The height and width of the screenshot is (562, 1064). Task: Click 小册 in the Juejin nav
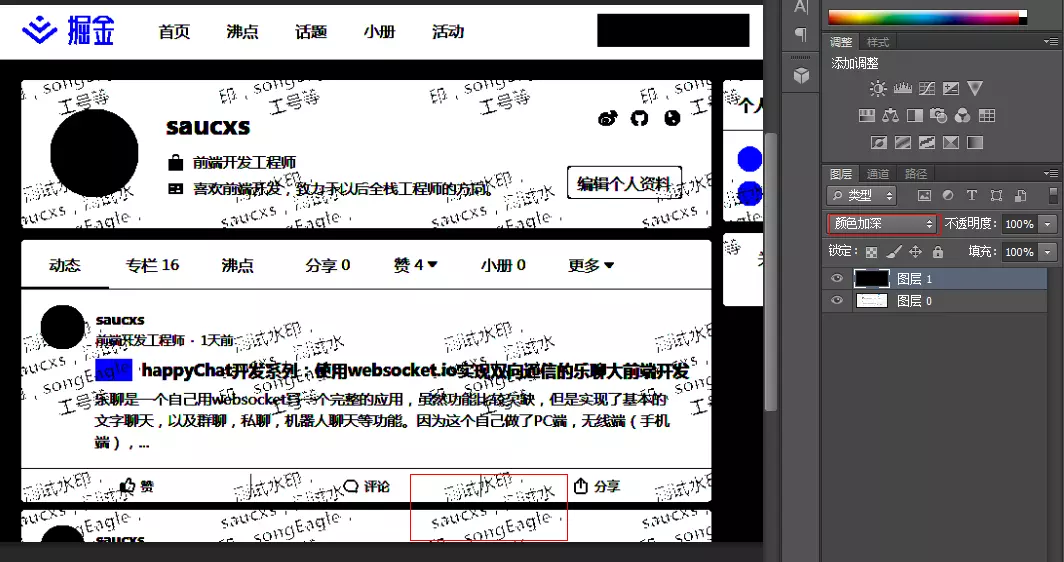click(x=379, y=32)
